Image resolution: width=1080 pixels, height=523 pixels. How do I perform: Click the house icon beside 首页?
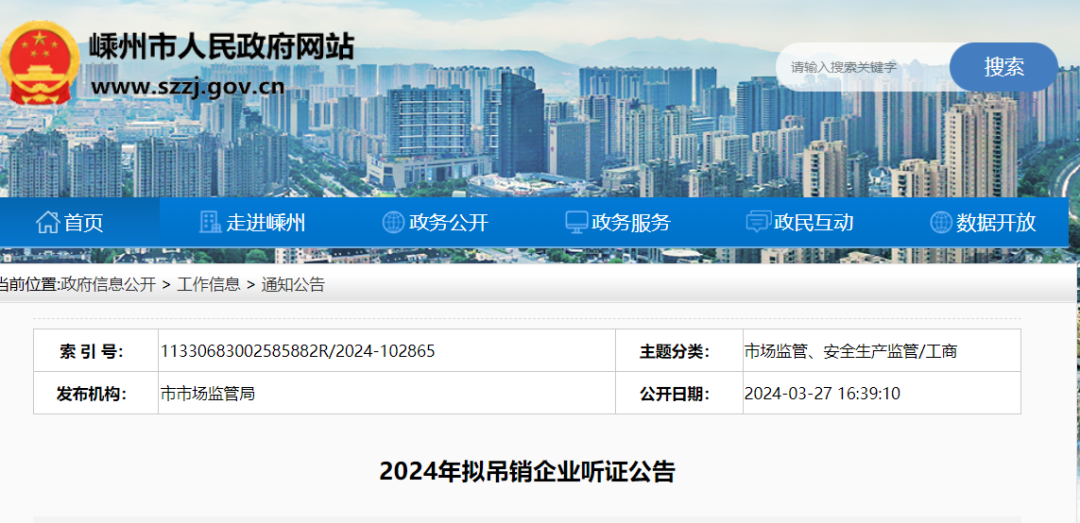click(47, 222)
